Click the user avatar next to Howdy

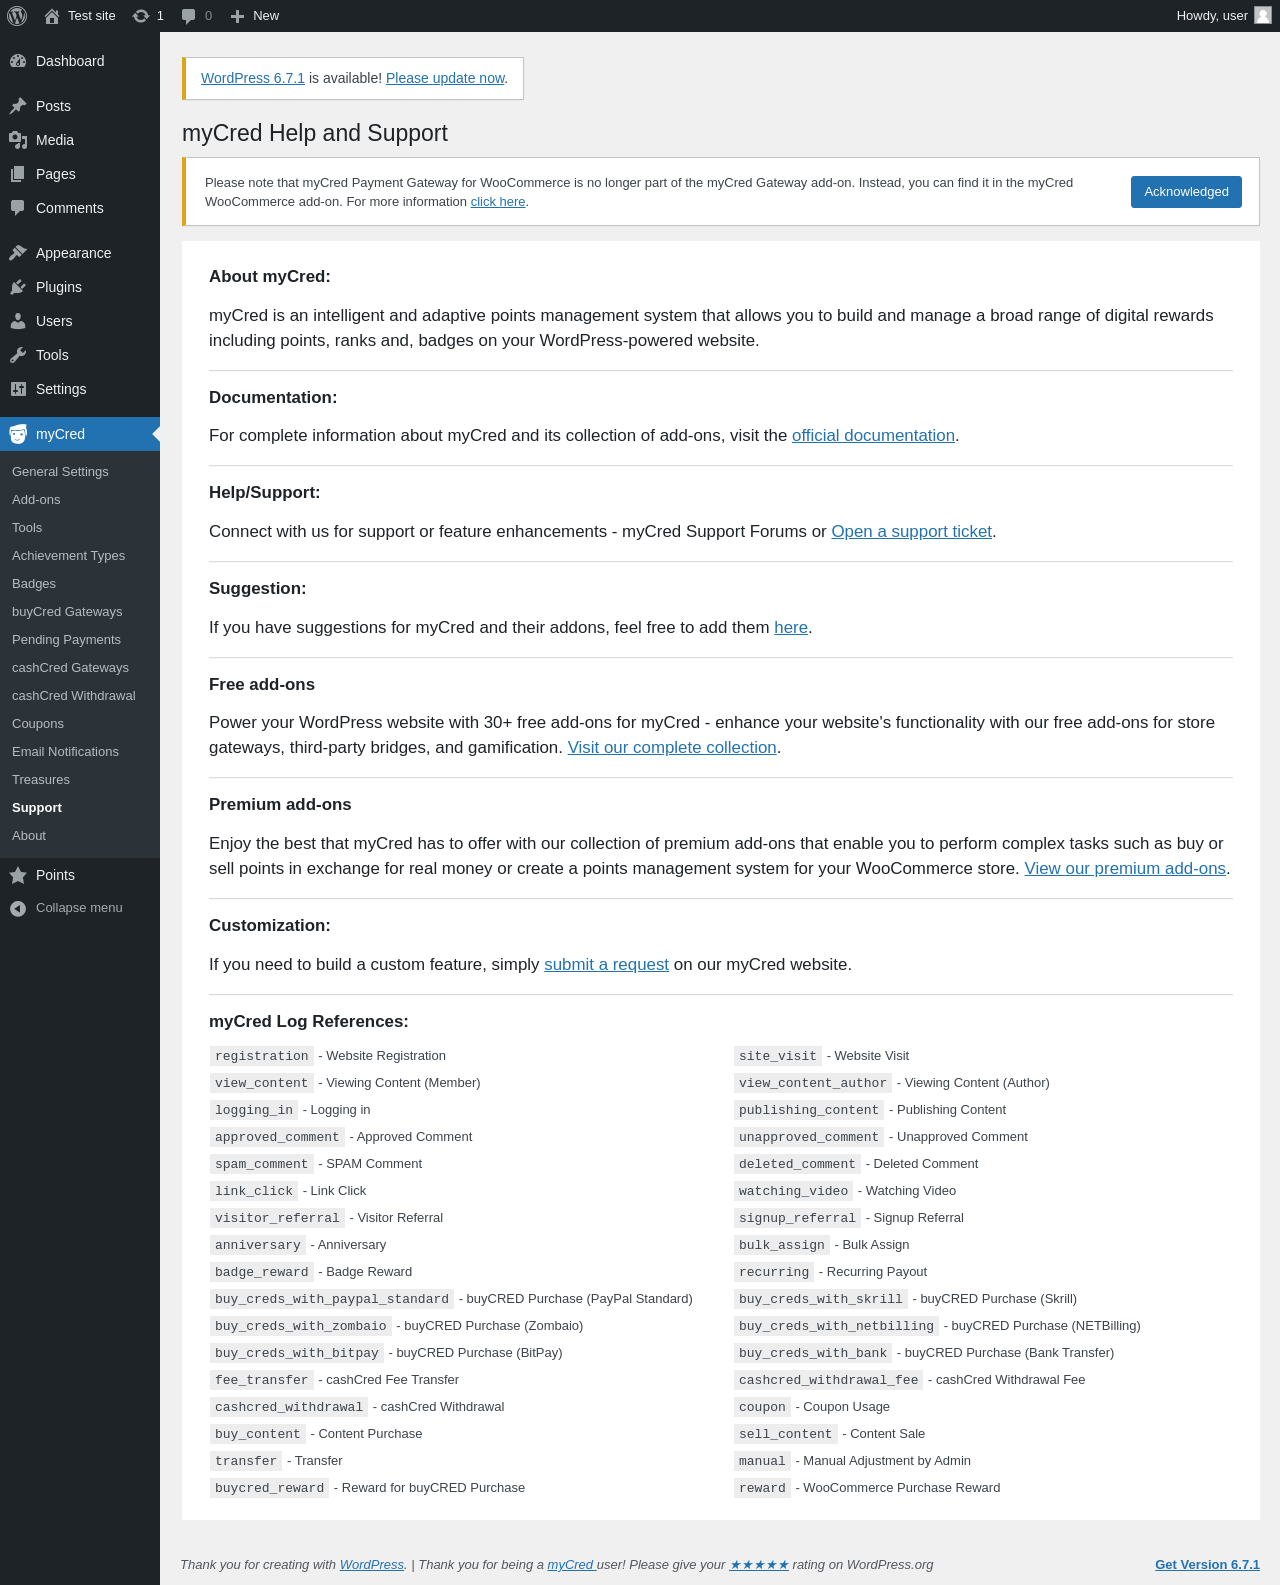point(1263,16)
